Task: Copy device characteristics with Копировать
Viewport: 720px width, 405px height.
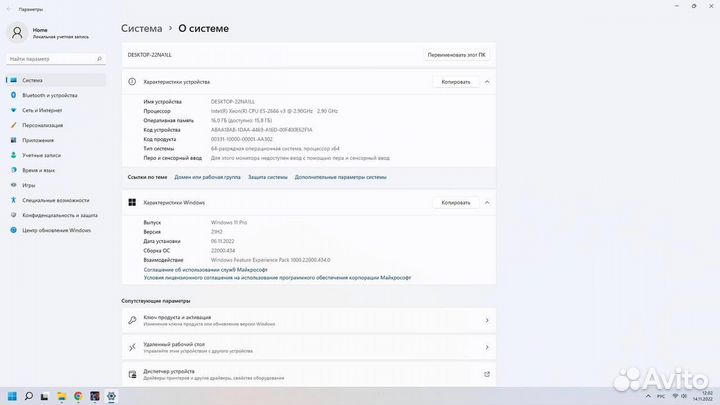Action: [x=456, y=82]
